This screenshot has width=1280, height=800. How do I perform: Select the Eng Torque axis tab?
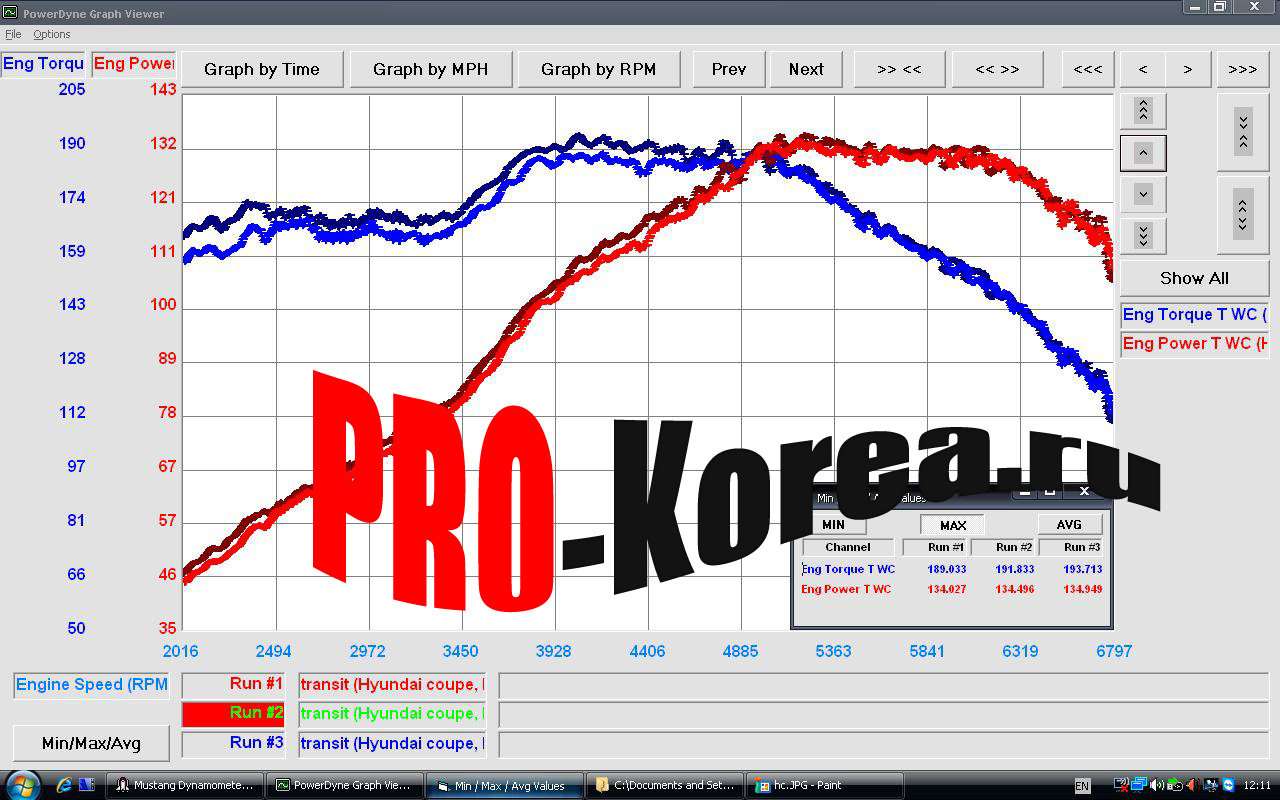coord(43,64)
